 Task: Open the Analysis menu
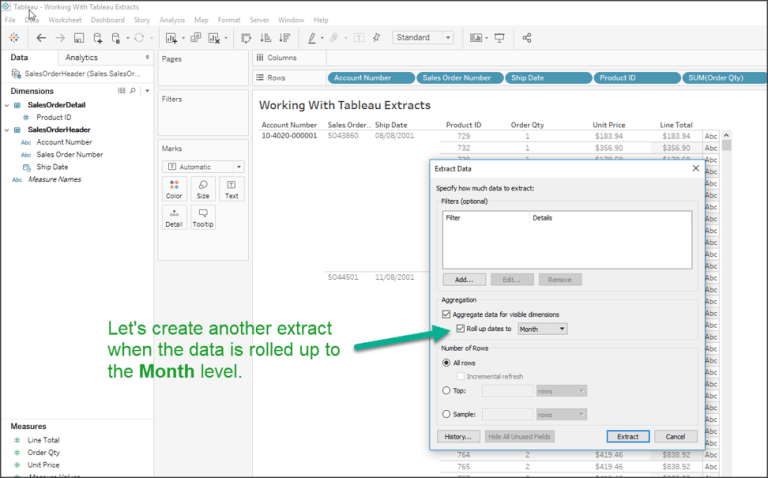click(172, 20)
